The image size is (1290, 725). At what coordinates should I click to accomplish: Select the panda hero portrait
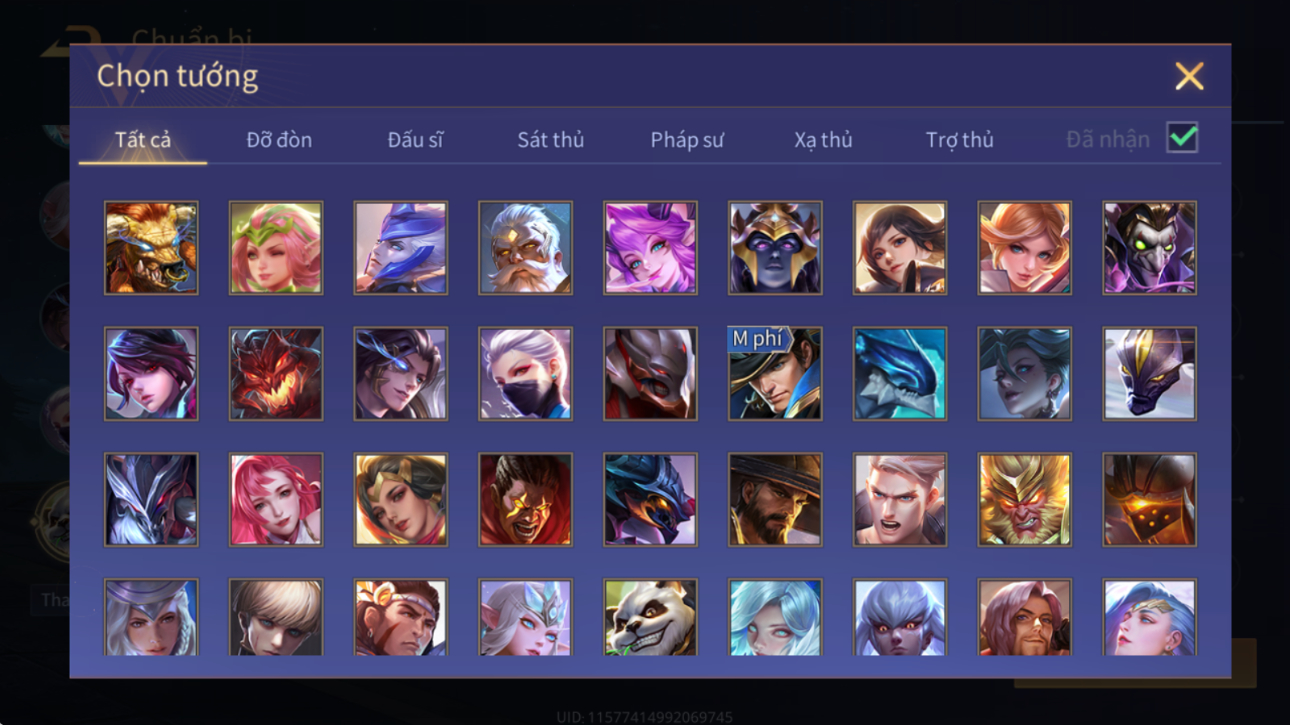(650, 617)
